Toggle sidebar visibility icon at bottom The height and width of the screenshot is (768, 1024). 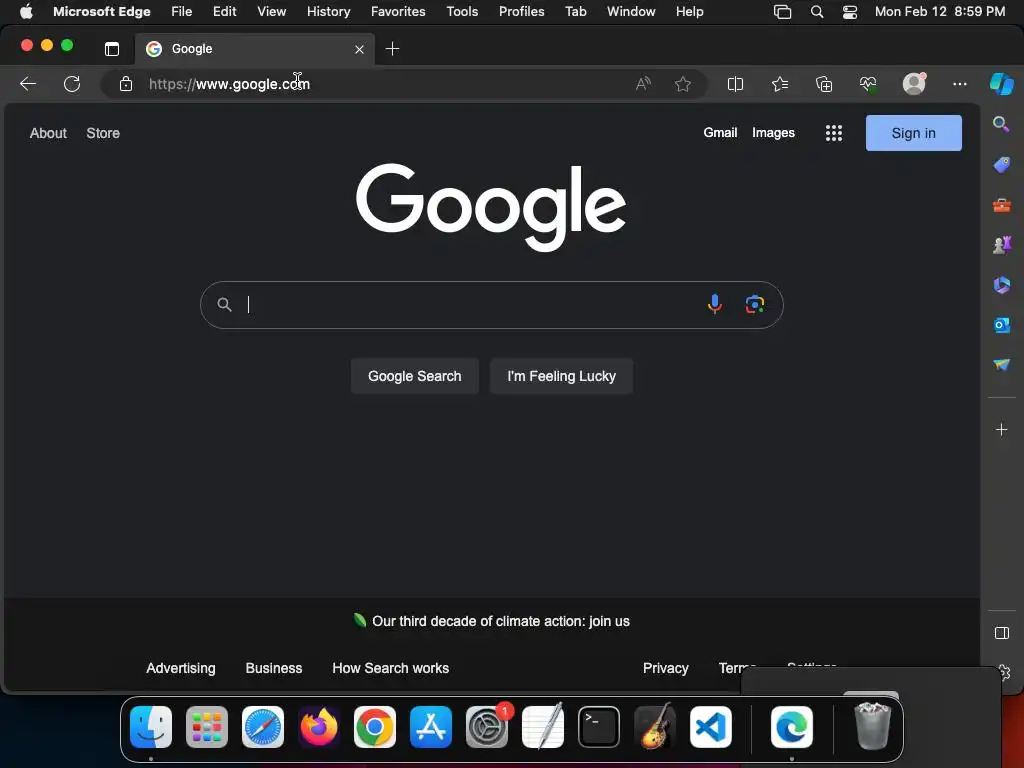pos(1001,633)
